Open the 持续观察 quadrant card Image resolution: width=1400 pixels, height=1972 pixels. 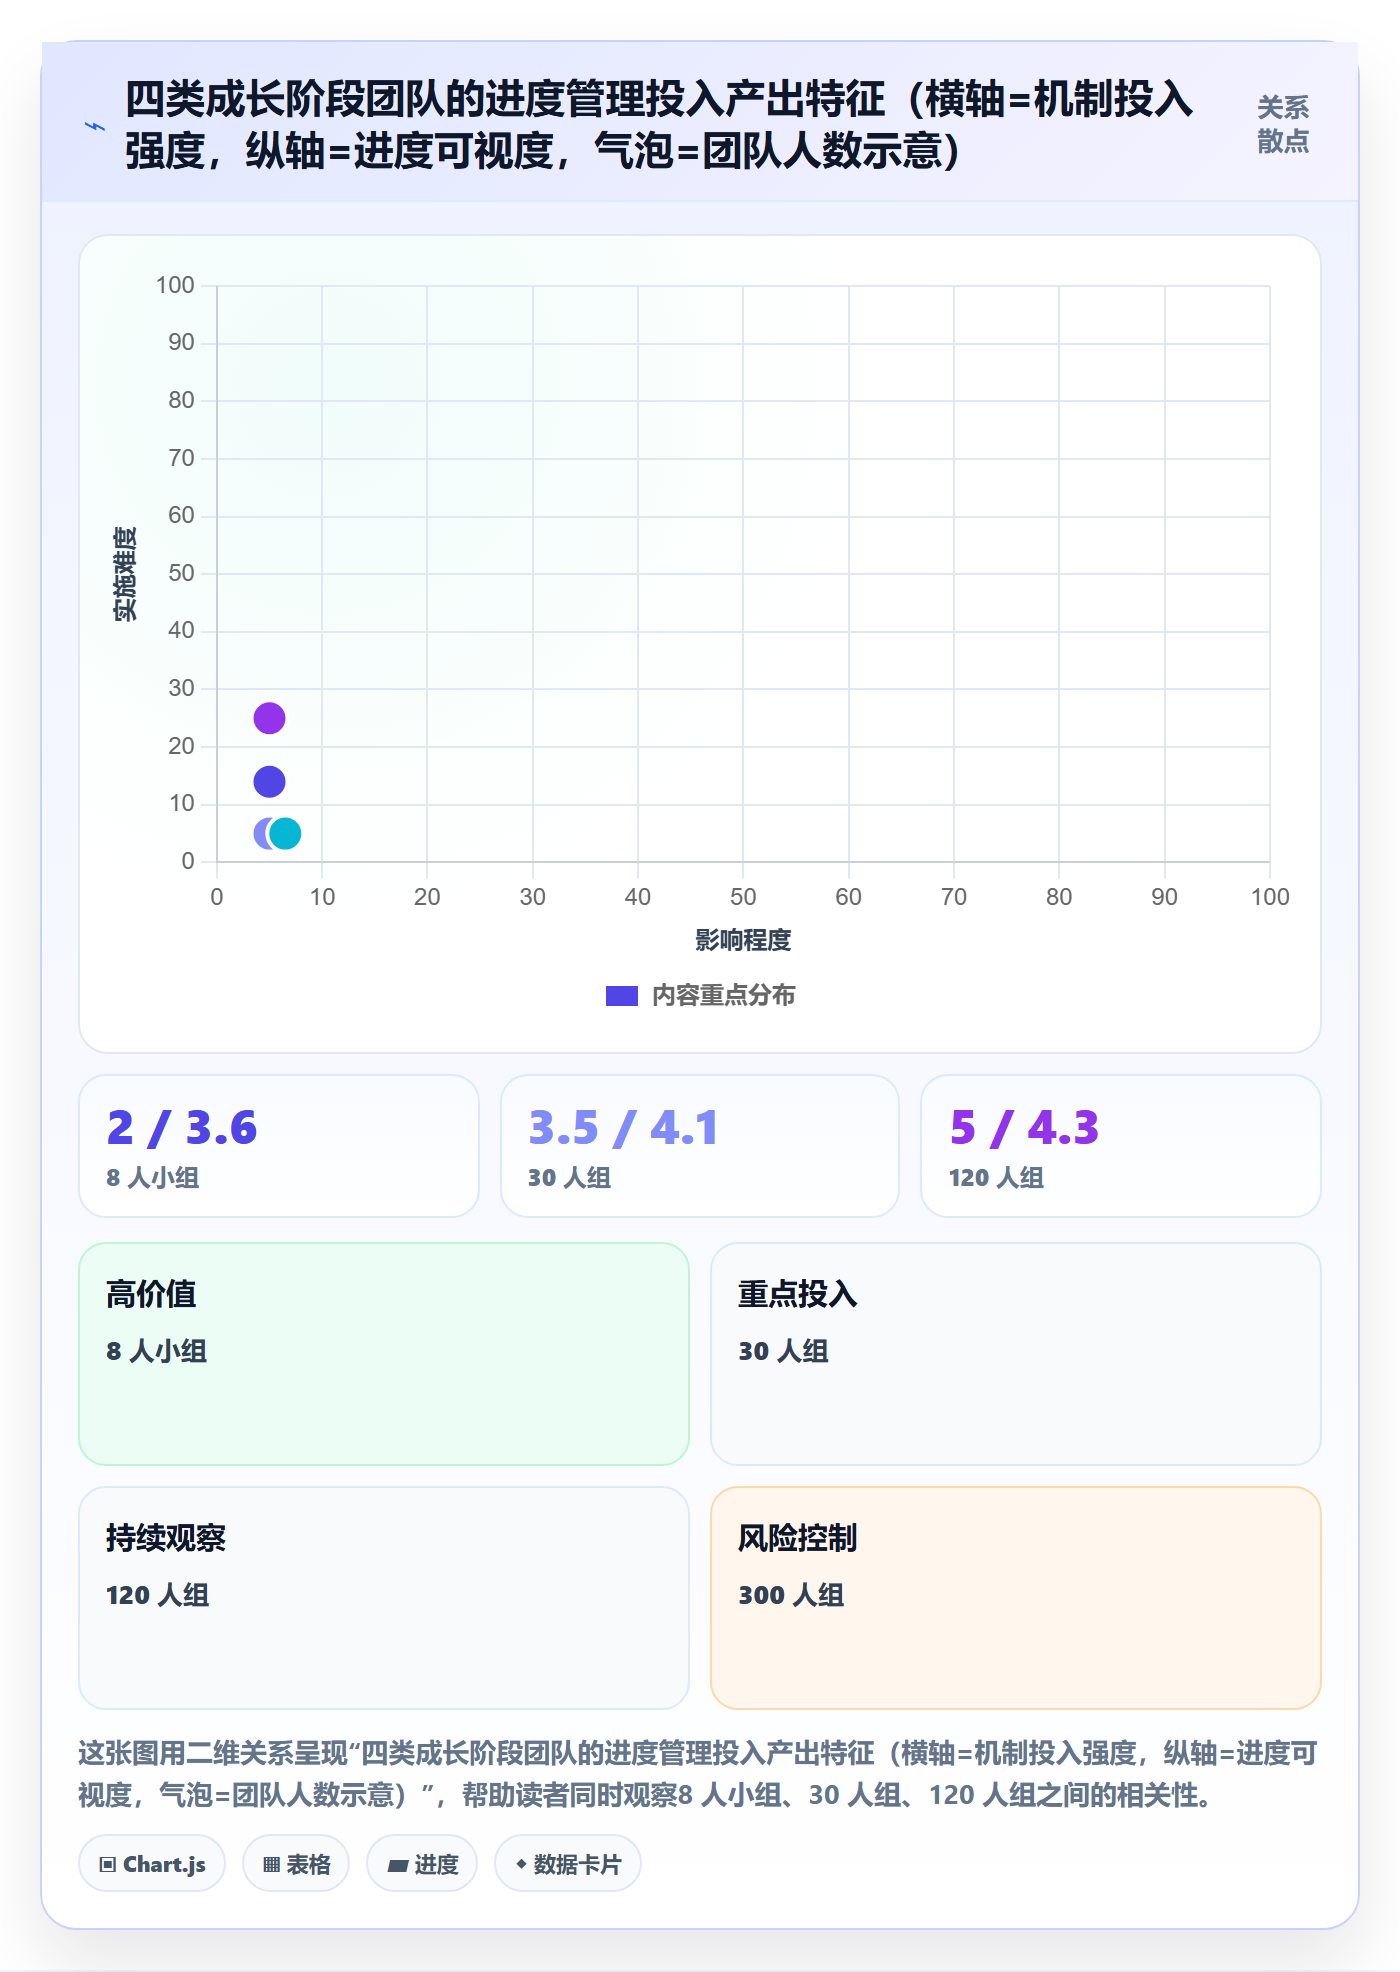pos(384,1598)
